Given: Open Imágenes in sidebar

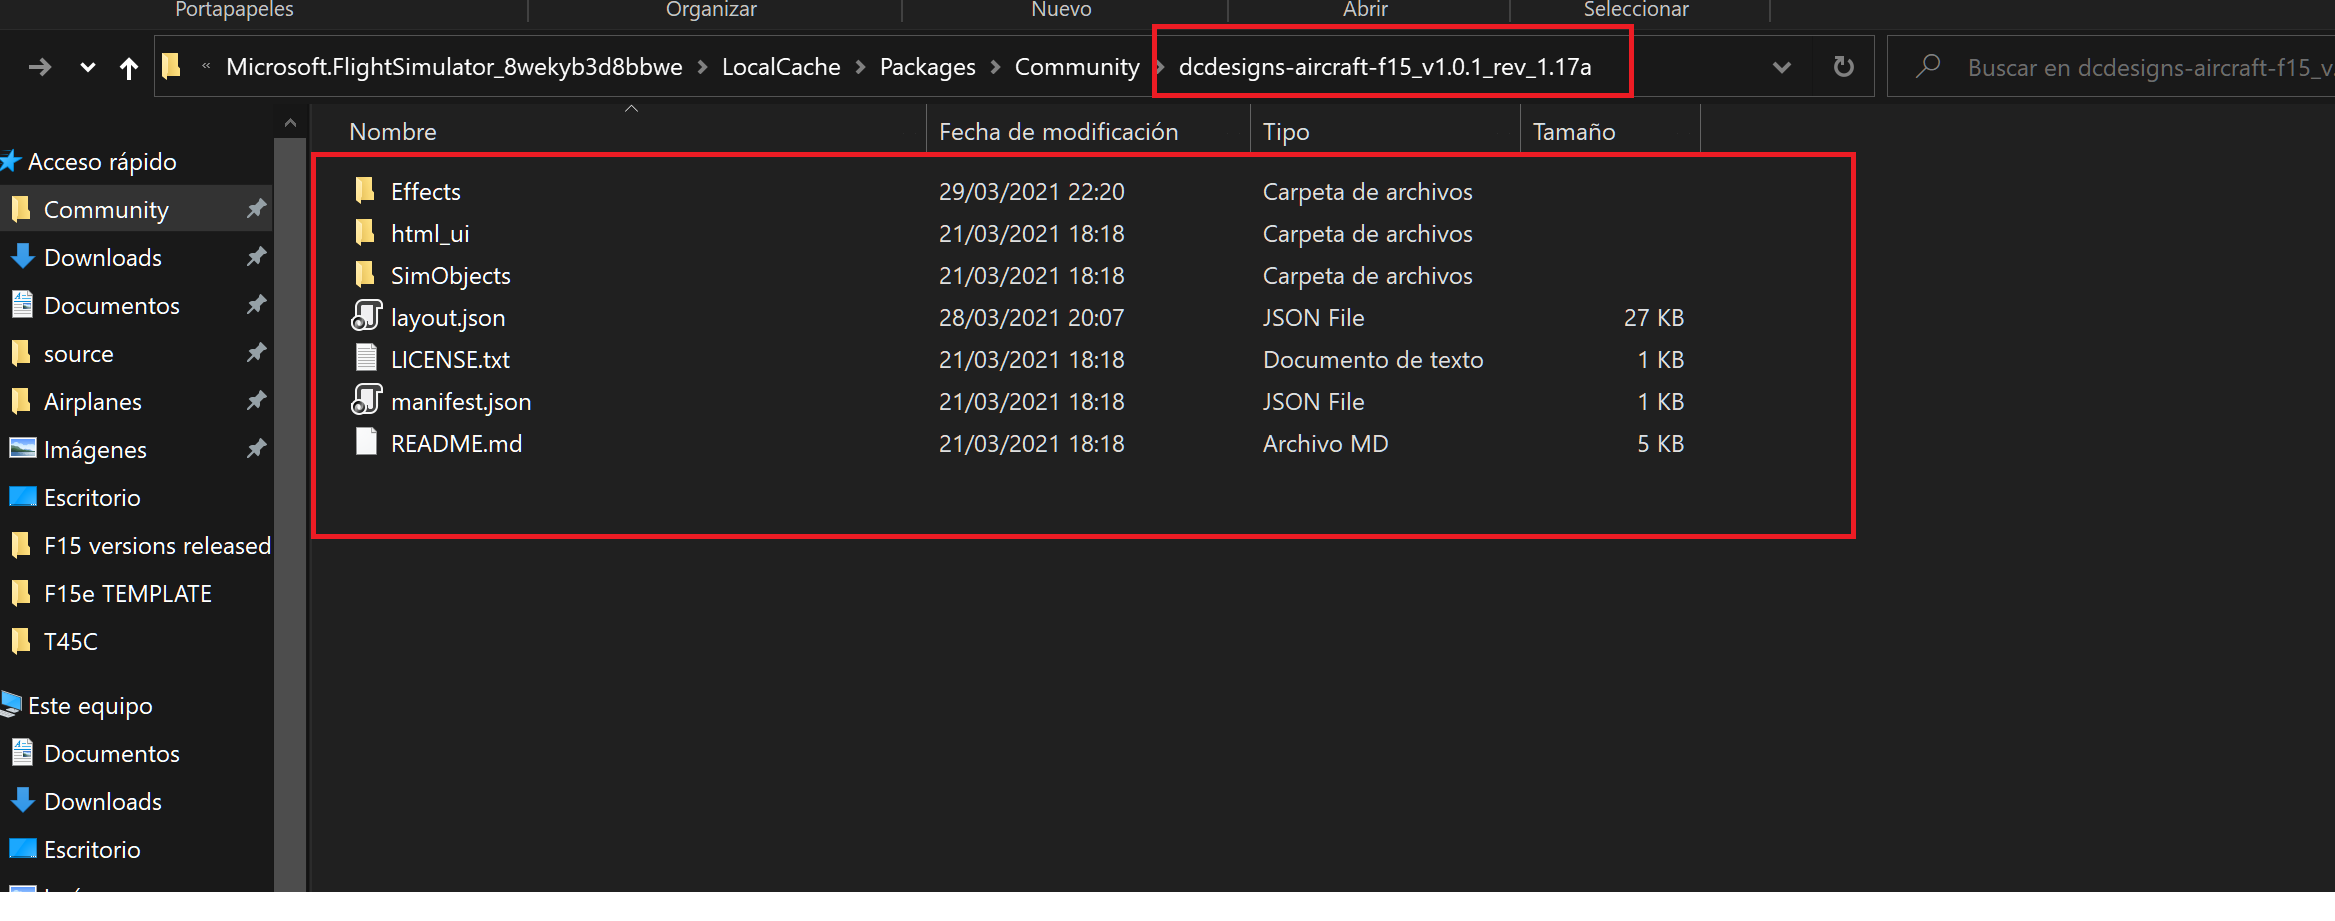Looking at the screenshot, I should [x=95, y=449].
